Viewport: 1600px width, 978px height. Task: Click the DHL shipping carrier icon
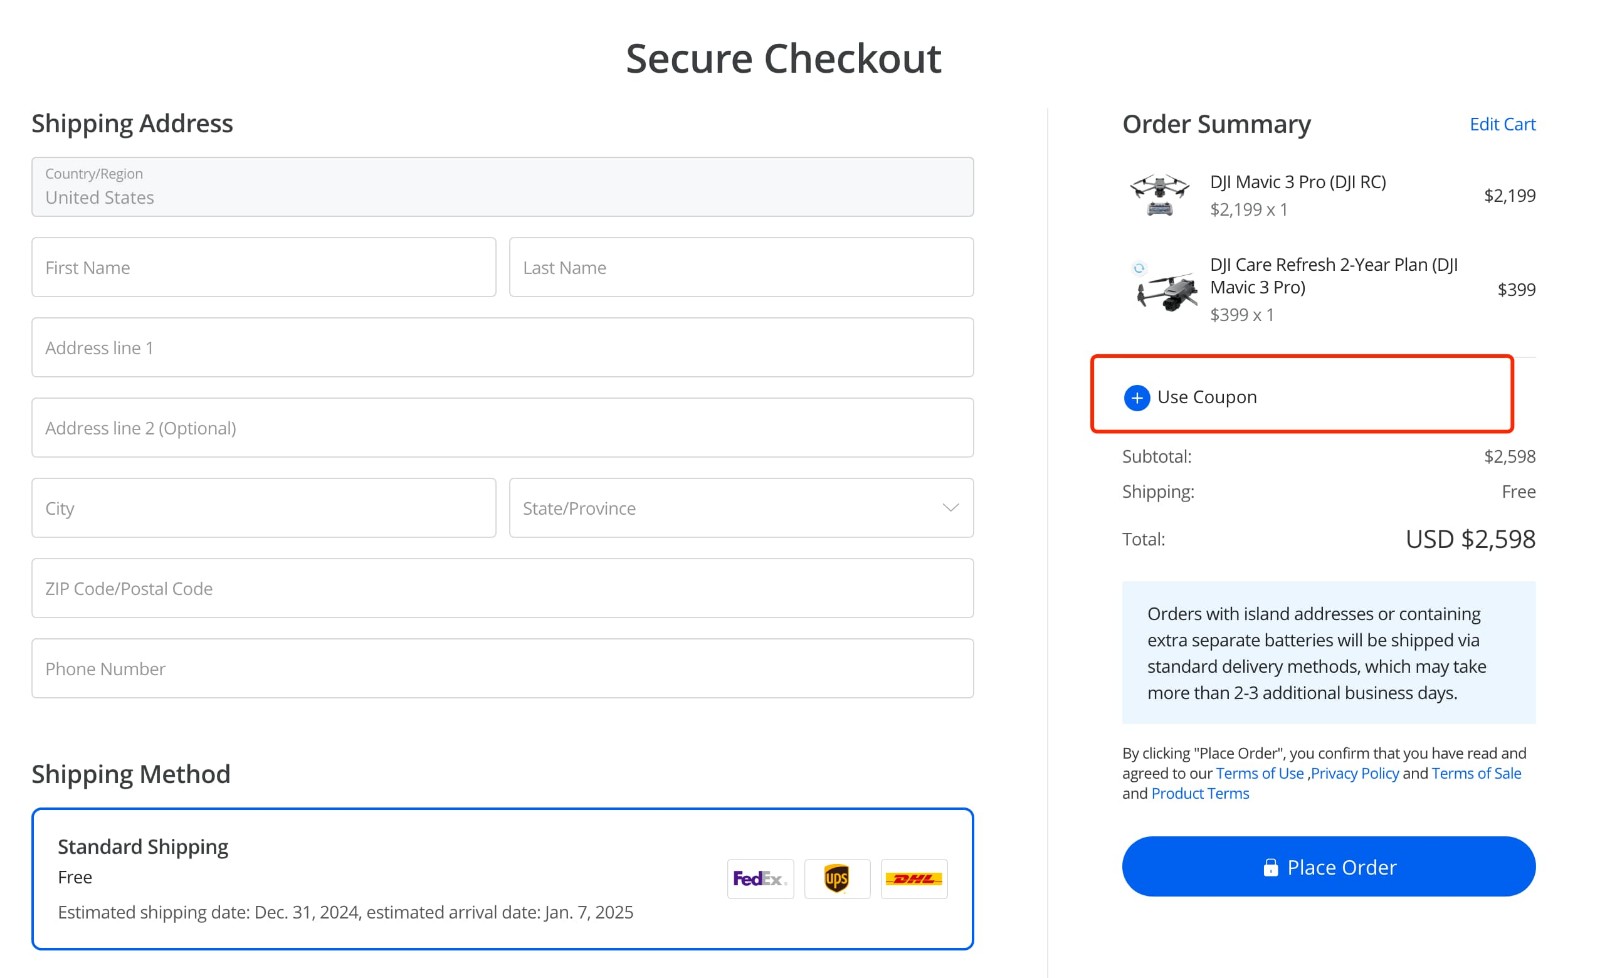tap(913, 878)
